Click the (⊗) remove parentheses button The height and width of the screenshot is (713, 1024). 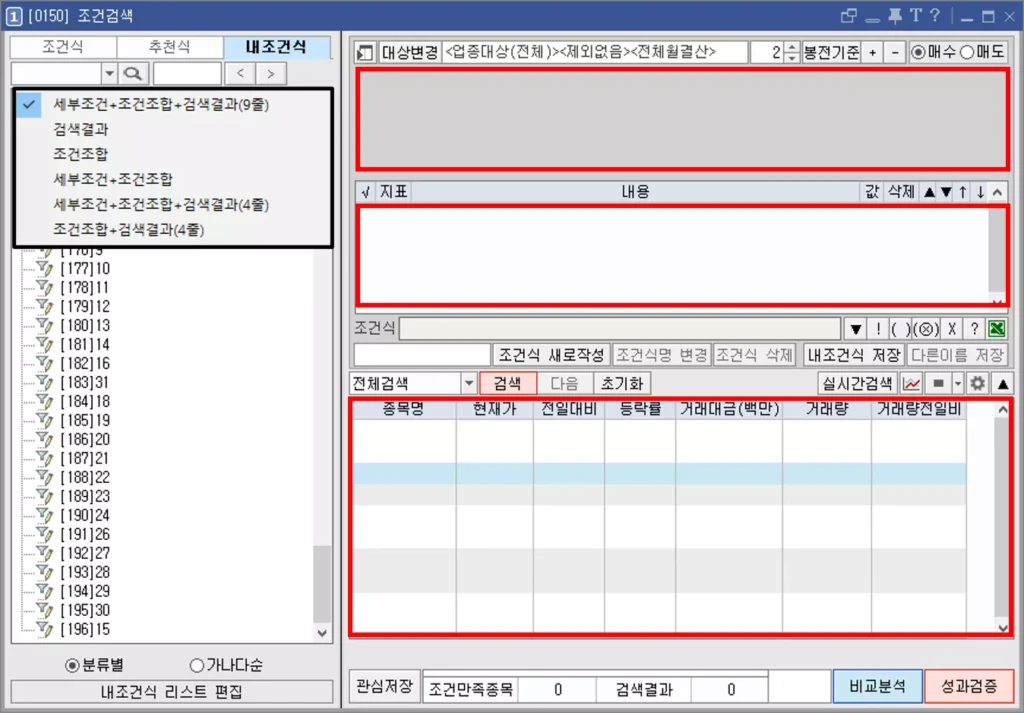pos(926,328)
